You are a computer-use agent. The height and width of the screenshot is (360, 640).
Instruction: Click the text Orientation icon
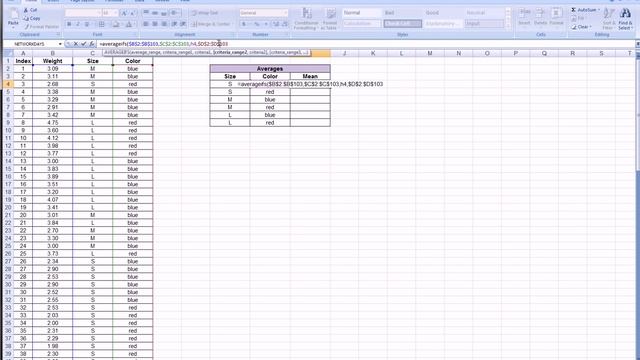pyautogui.click(x=175, y=13)
